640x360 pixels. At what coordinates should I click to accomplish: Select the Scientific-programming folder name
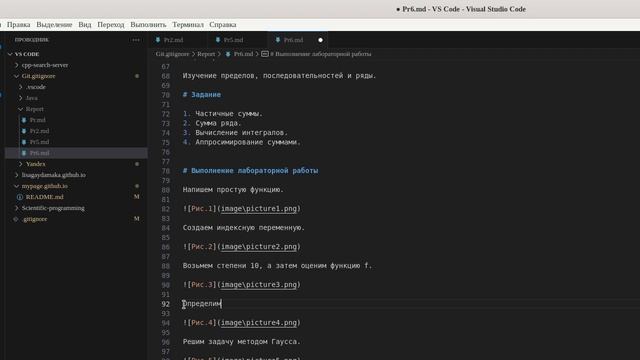(x=53, y=208)
